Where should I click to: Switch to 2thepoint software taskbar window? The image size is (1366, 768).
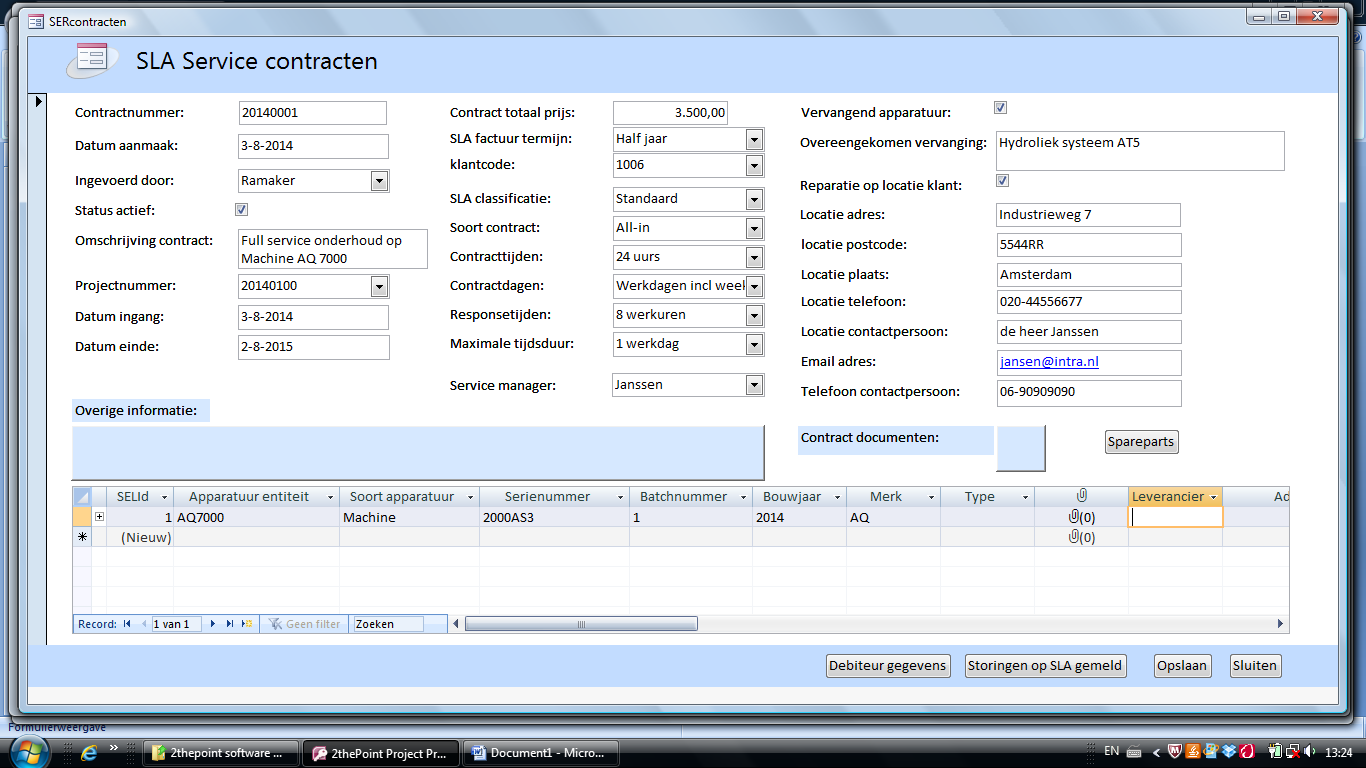(222, 753)
